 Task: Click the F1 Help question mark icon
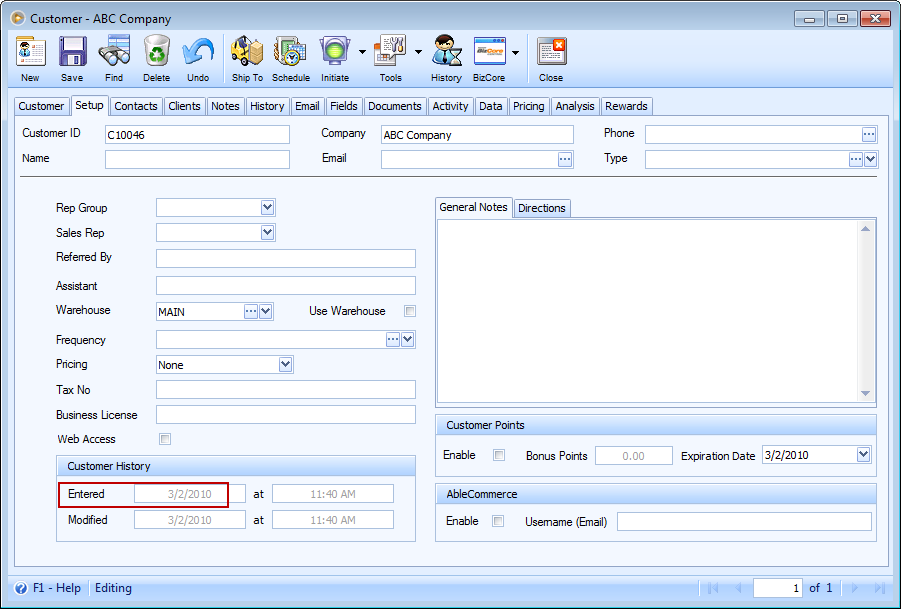[21, 588]
